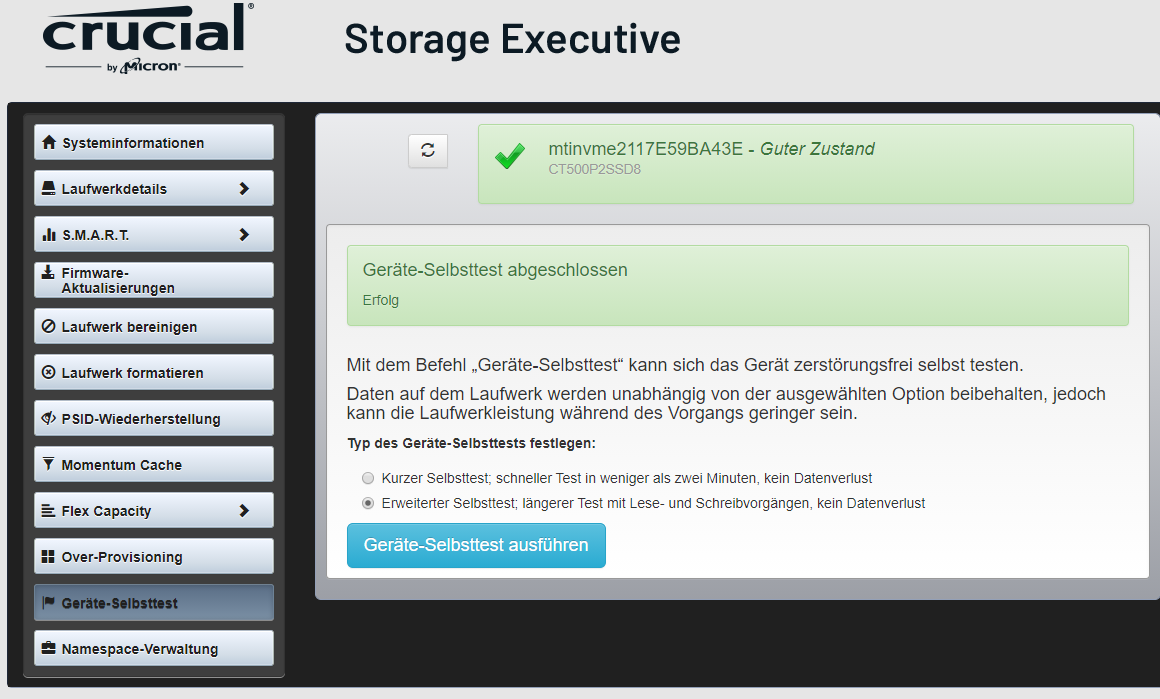Click the grid icon for Over-Provisioning
This screenshot has width=1160, height=699.
[x=48, y=557]
